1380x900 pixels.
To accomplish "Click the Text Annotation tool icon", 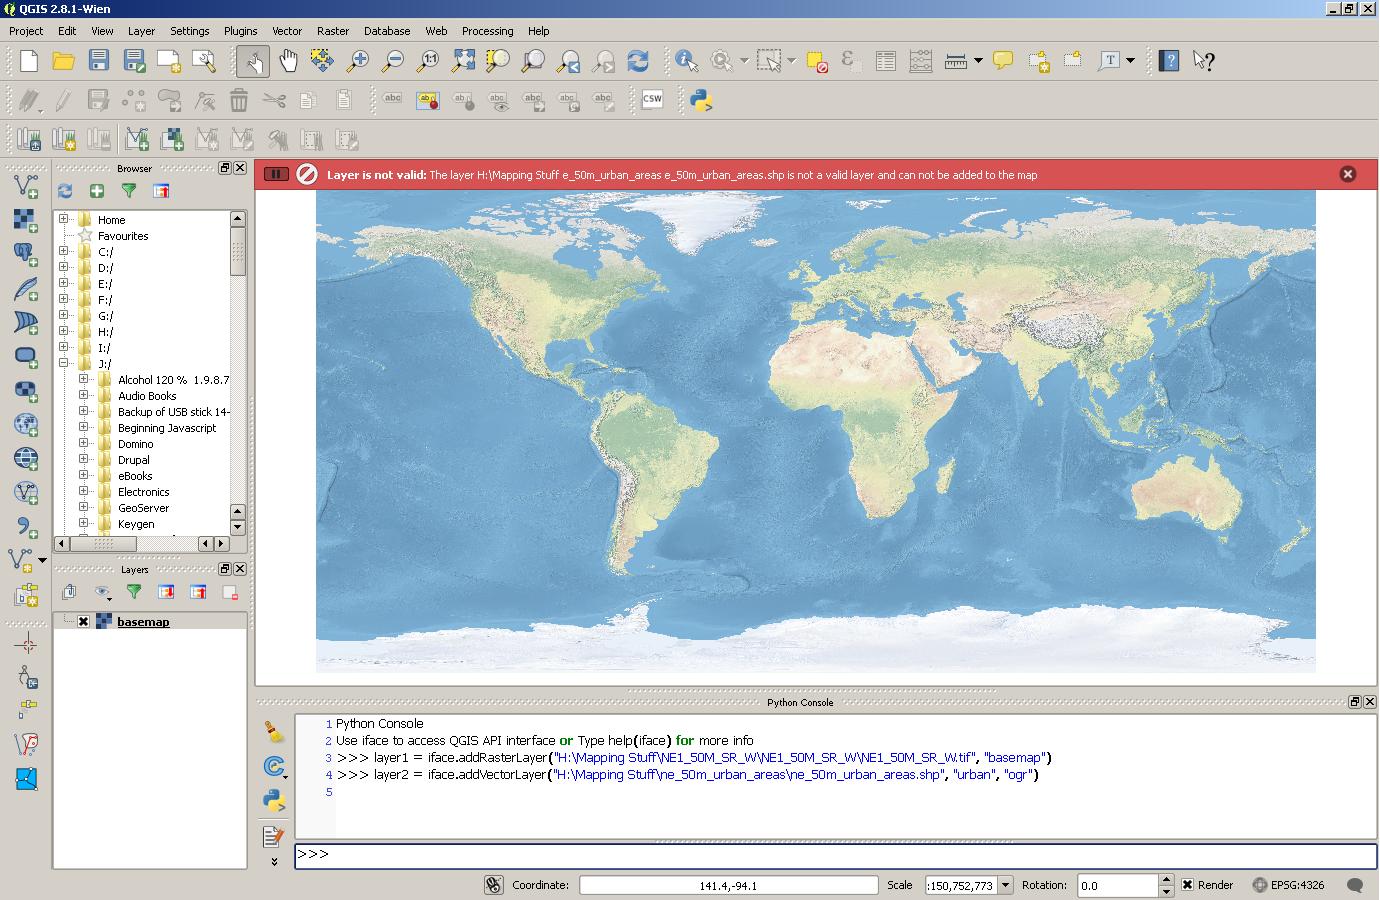I will [x=1108, y=61].
